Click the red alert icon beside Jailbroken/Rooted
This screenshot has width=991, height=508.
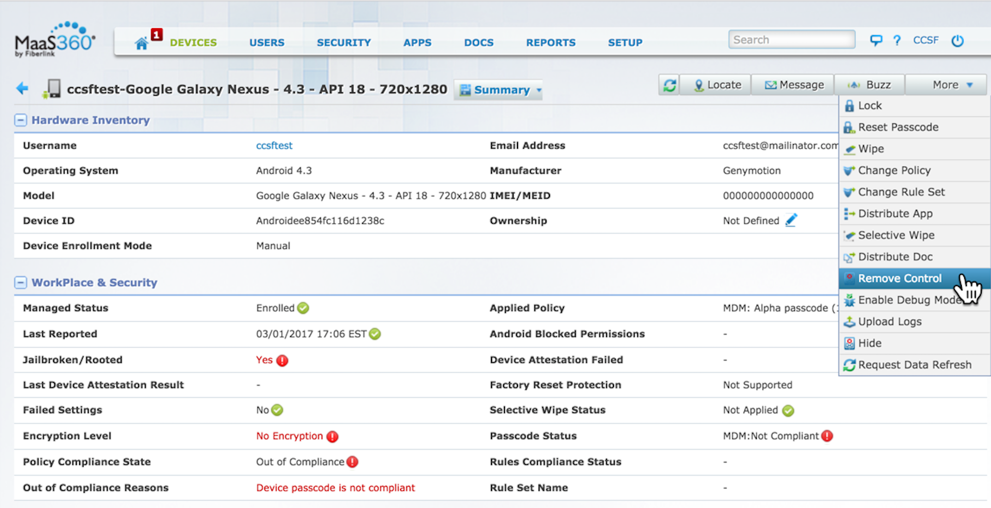pyautogui.click(x=282, y=360)
